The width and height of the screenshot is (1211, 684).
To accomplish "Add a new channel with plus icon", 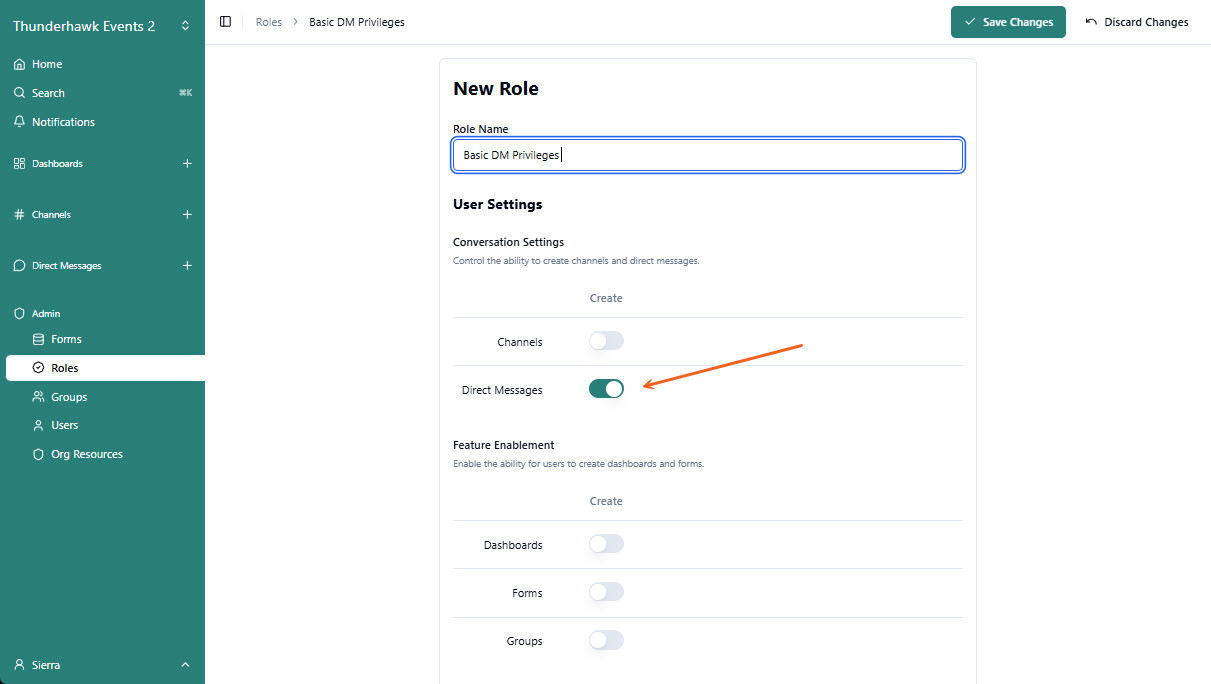I will click(187, 215).
